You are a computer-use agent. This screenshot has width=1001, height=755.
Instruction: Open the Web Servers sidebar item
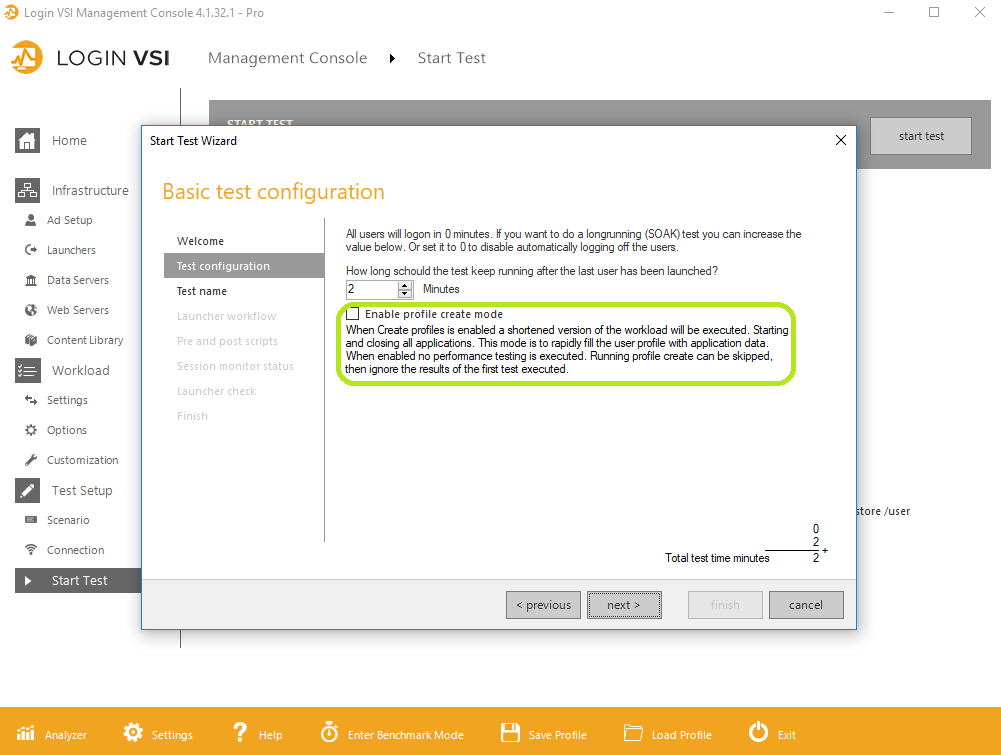pyautogui.click(x=78, y=310)
